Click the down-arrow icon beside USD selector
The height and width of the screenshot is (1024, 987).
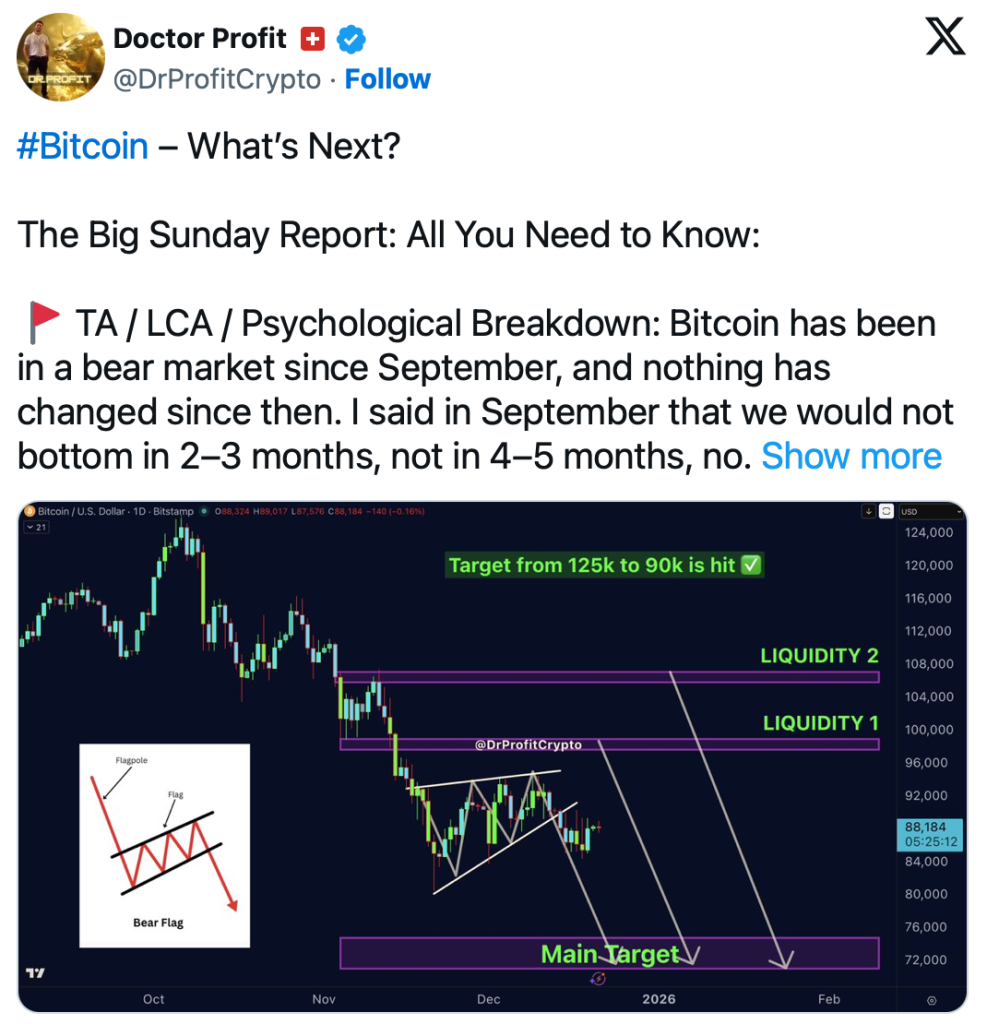click(x=868, y=511)
